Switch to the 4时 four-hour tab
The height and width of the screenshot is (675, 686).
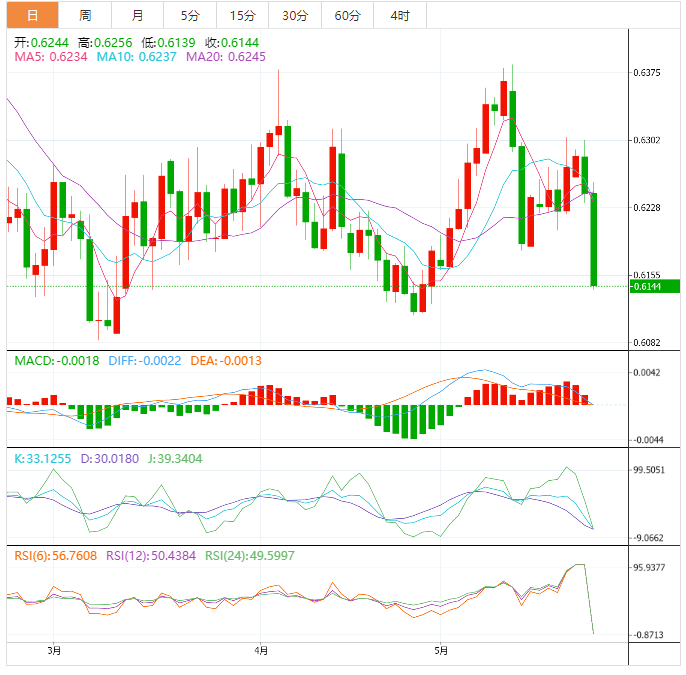pos(400,15)
